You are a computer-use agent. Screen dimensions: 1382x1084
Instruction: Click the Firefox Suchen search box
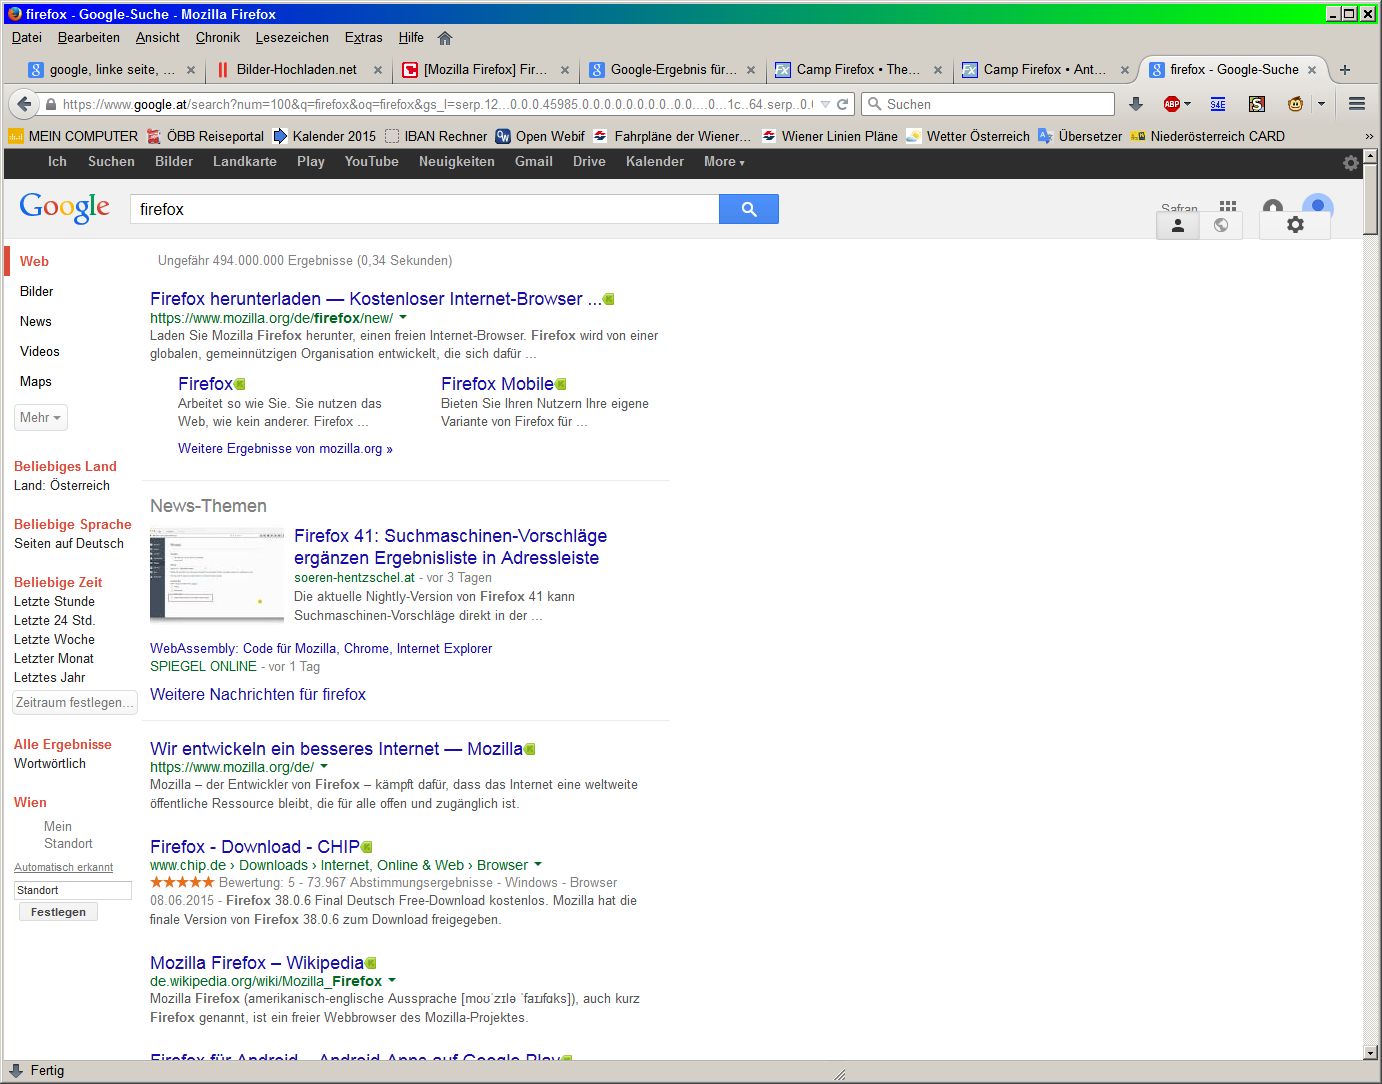click(x=988, y=104)
